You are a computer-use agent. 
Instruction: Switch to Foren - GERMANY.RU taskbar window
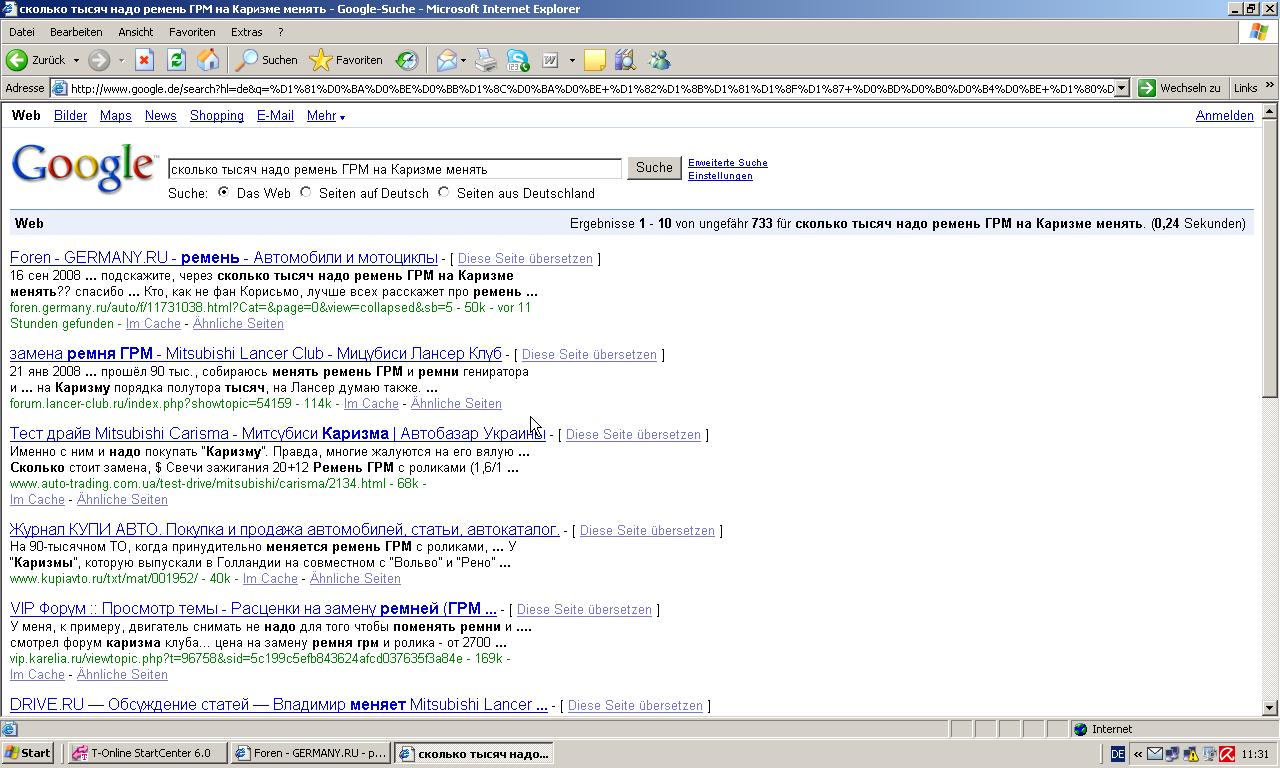point(310,753)
